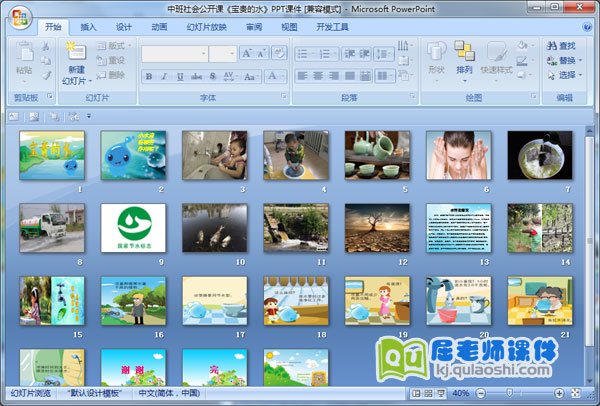The width and height of the screenshot is (600, 406).
Task: Open the font name dropdown
Action: coord(204,54)
